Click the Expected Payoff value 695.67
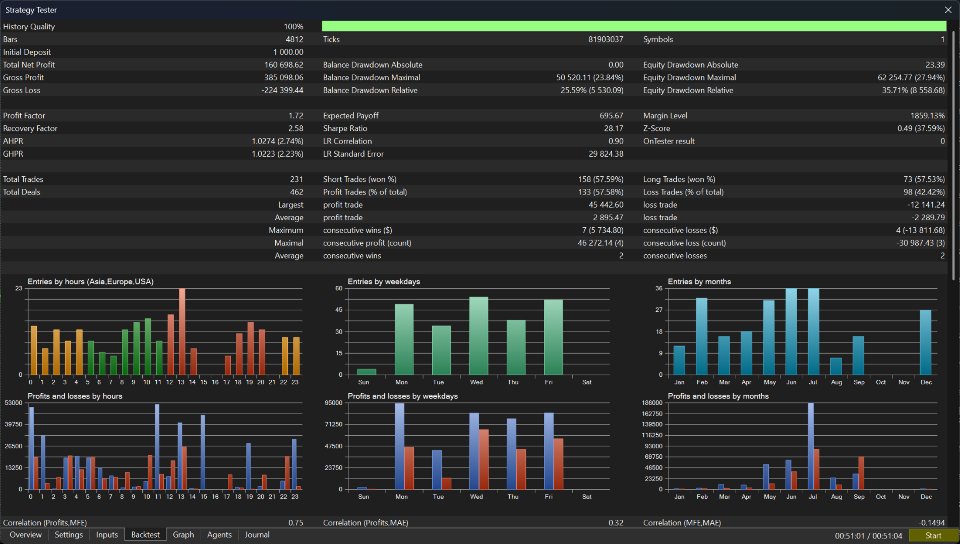This screenshot has width=960, height=544. click(x=611, y=116)
